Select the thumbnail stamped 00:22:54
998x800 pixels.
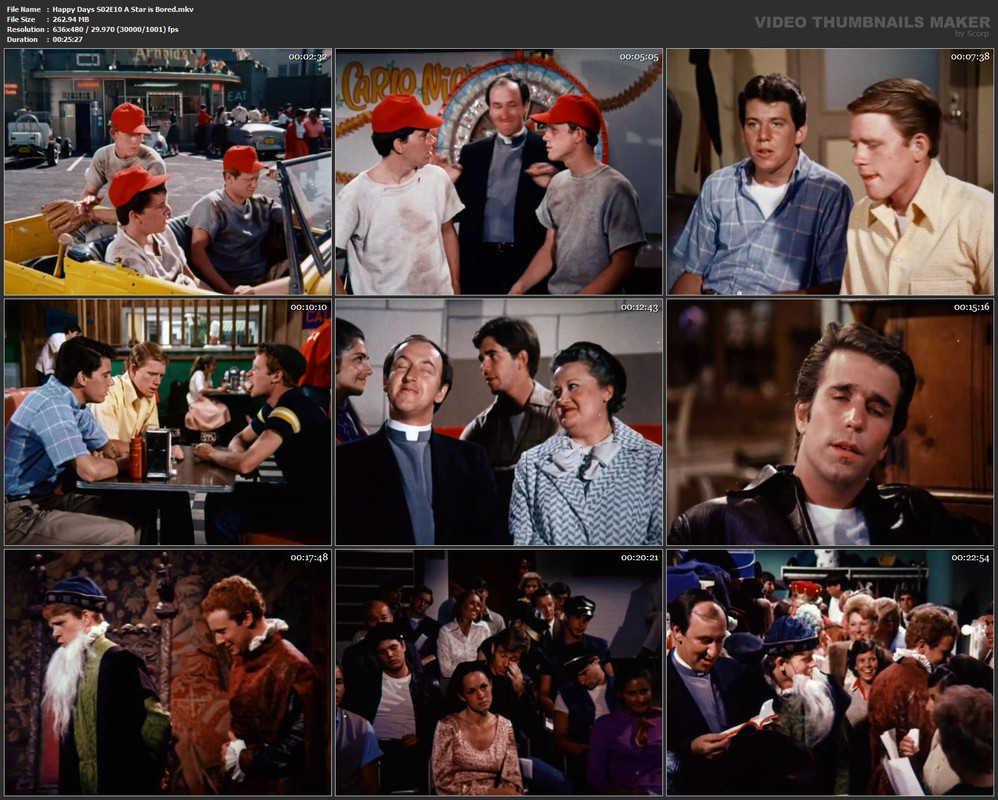[x=830, y=673]
